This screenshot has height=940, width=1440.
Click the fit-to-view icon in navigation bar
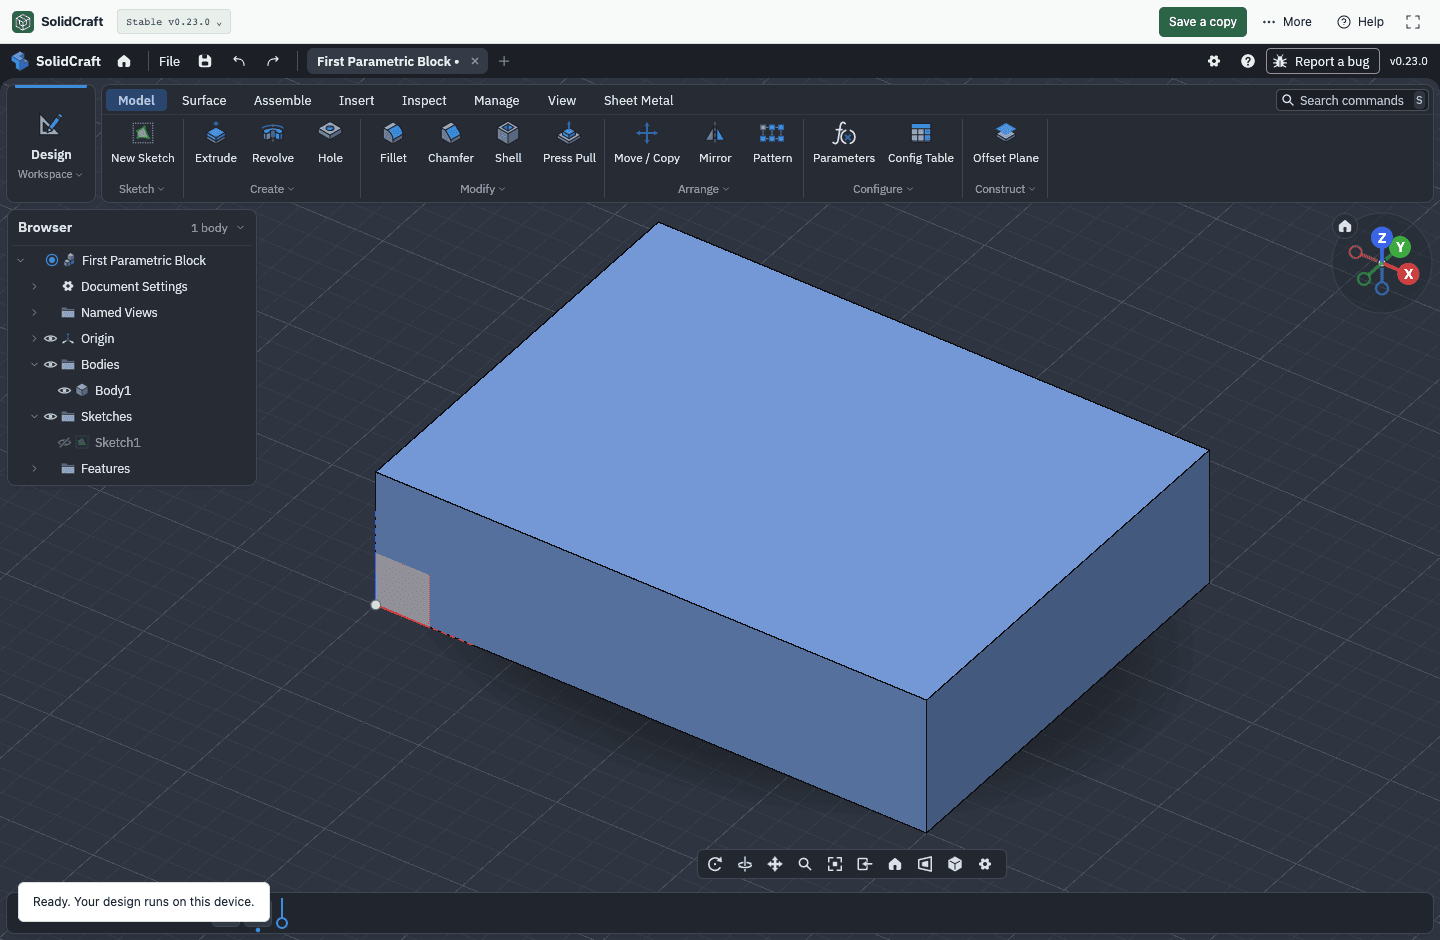tap(835, 864)
